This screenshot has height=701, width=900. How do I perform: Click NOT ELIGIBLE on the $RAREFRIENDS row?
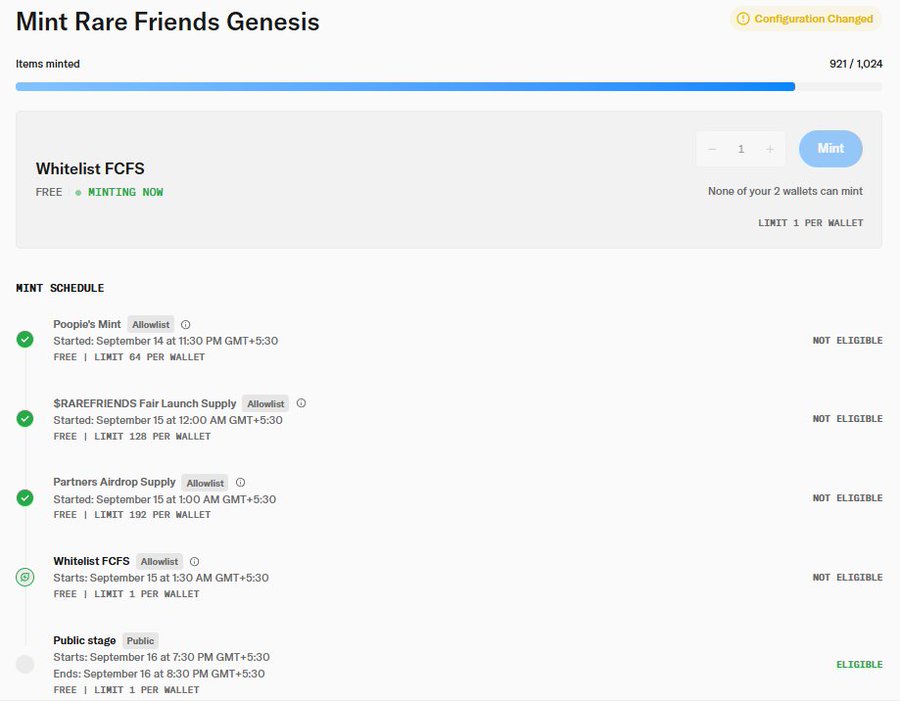coord(848,419)
